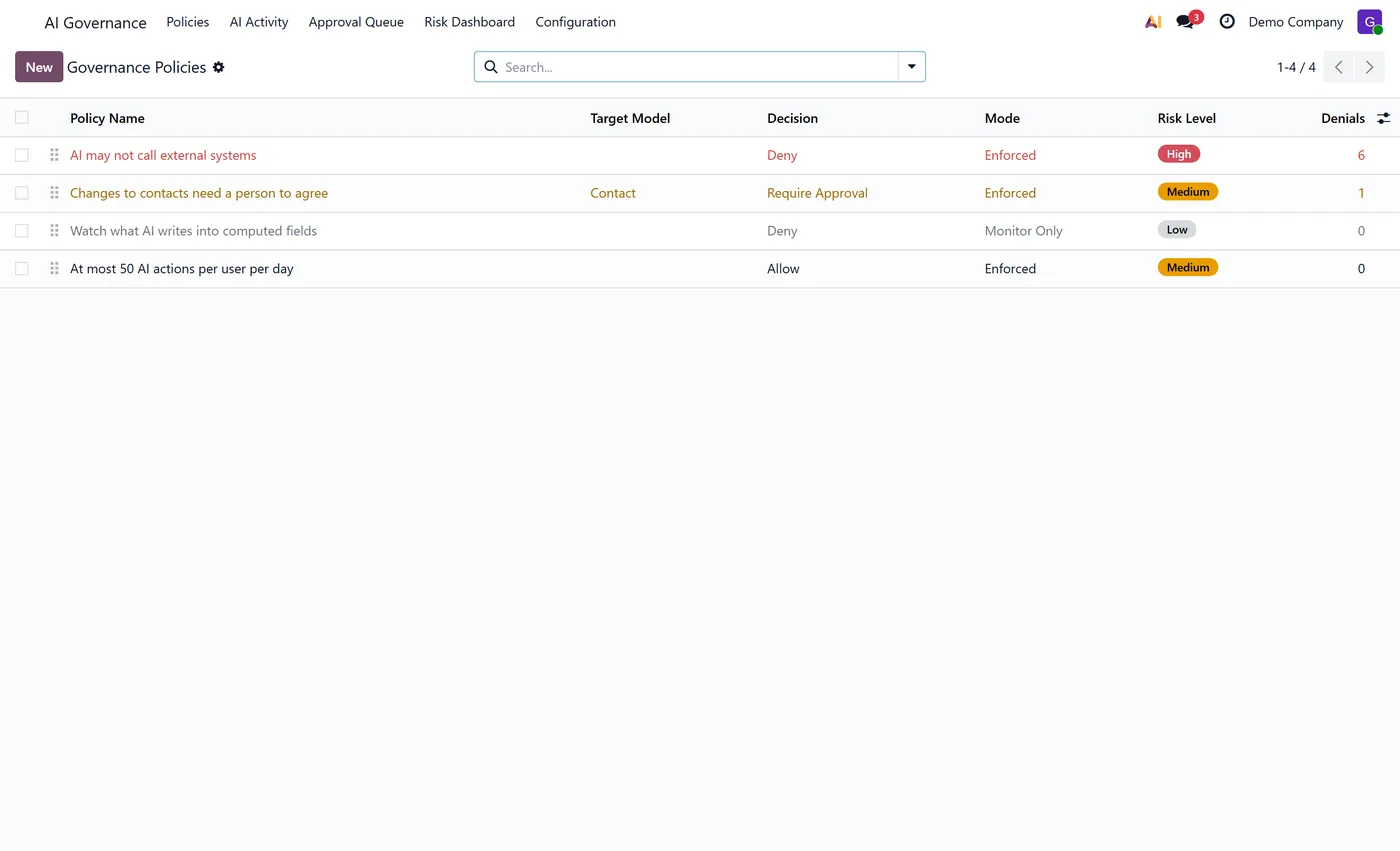1400x851 pixels.
Task: Sort by Target Model column header
Action: point(630,118)
